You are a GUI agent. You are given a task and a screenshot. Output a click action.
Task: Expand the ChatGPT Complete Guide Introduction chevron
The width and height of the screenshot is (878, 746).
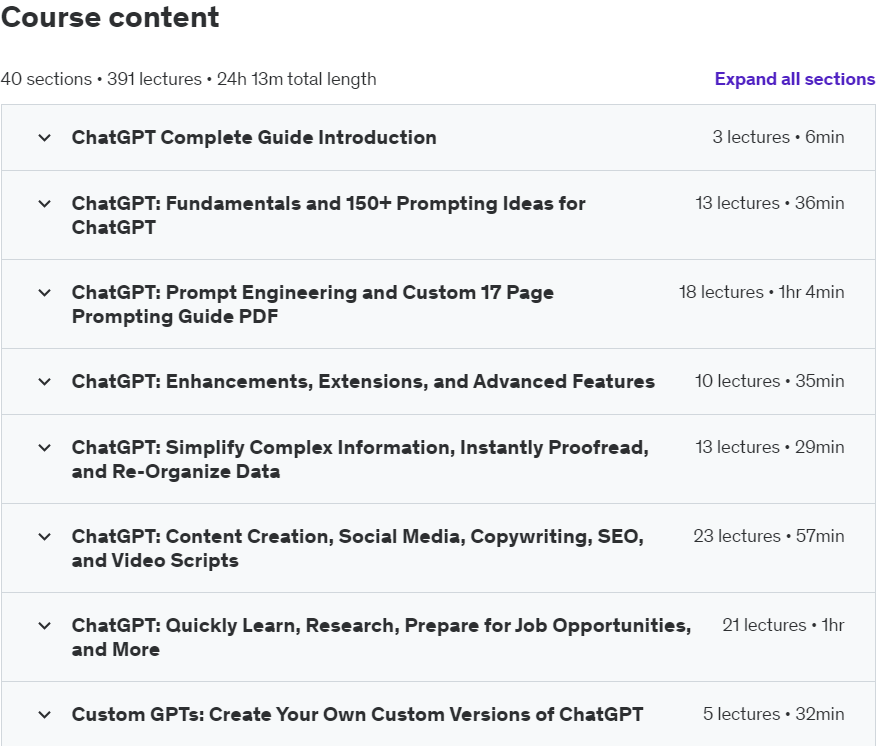[x=44, y=138]
